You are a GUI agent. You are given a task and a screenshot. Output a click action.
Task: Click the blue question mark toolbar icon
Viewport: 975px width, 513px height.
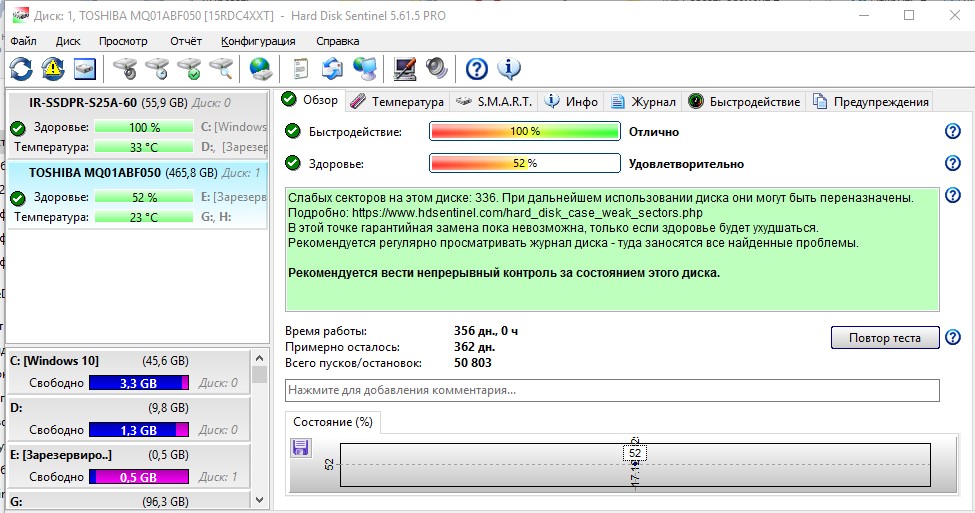(477, 68)
